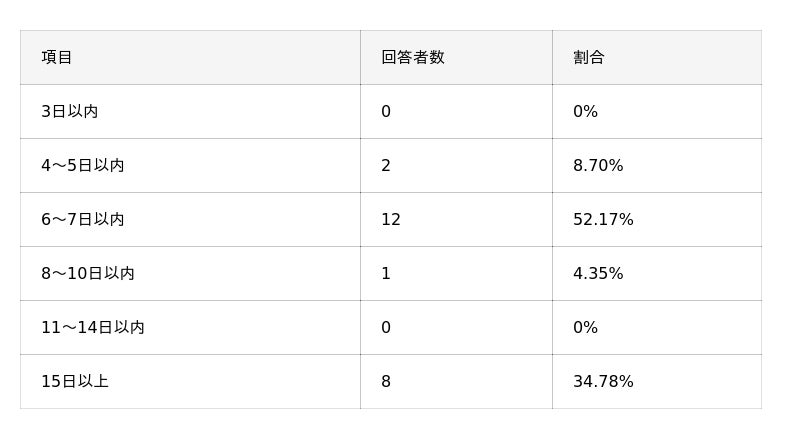Select the 3日以内 row label
This screenshot has height=439, width=800.
(69, 112)
